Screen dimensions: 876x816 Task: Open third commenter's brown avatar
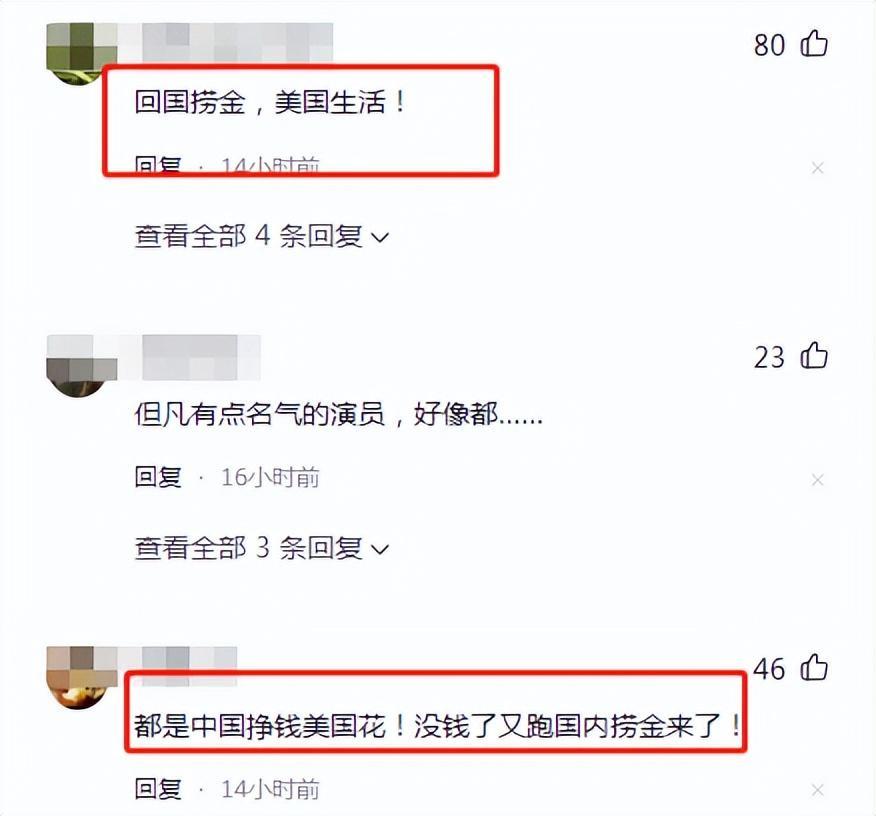click(x=78, y=677)
